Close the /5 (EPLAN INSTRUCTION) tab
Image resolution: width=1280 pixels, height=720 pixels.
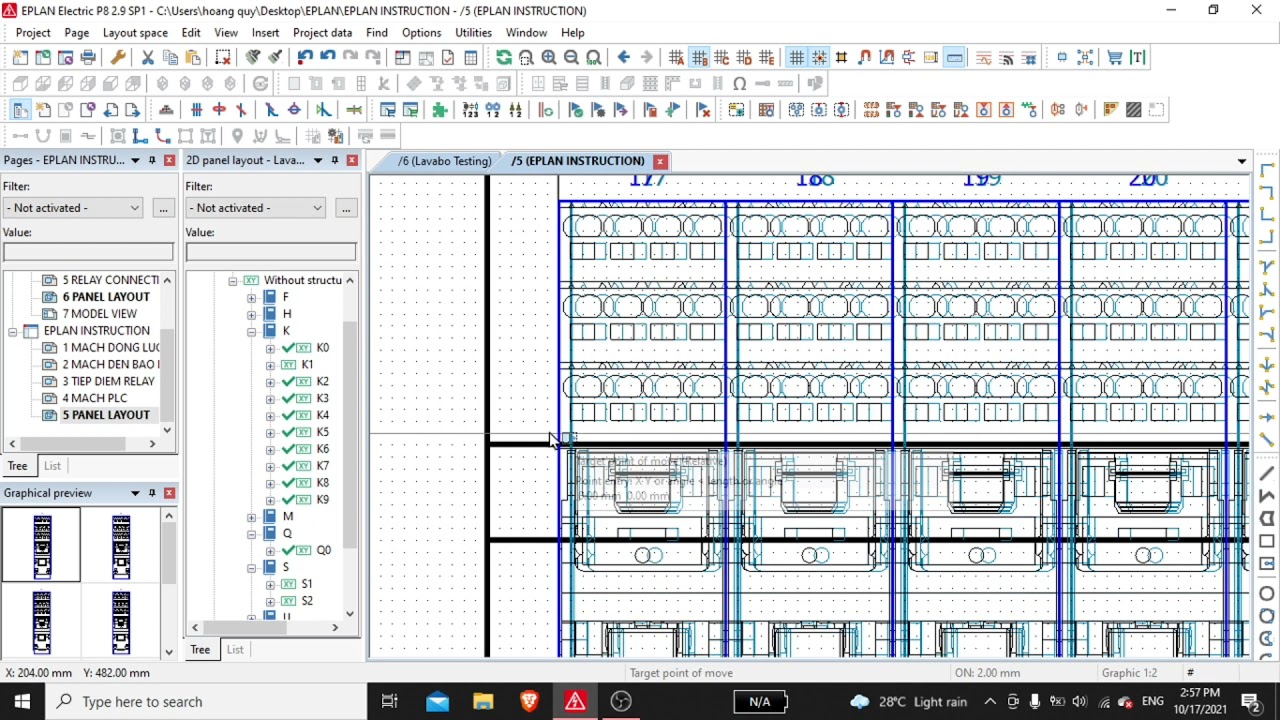click(660, 161)
